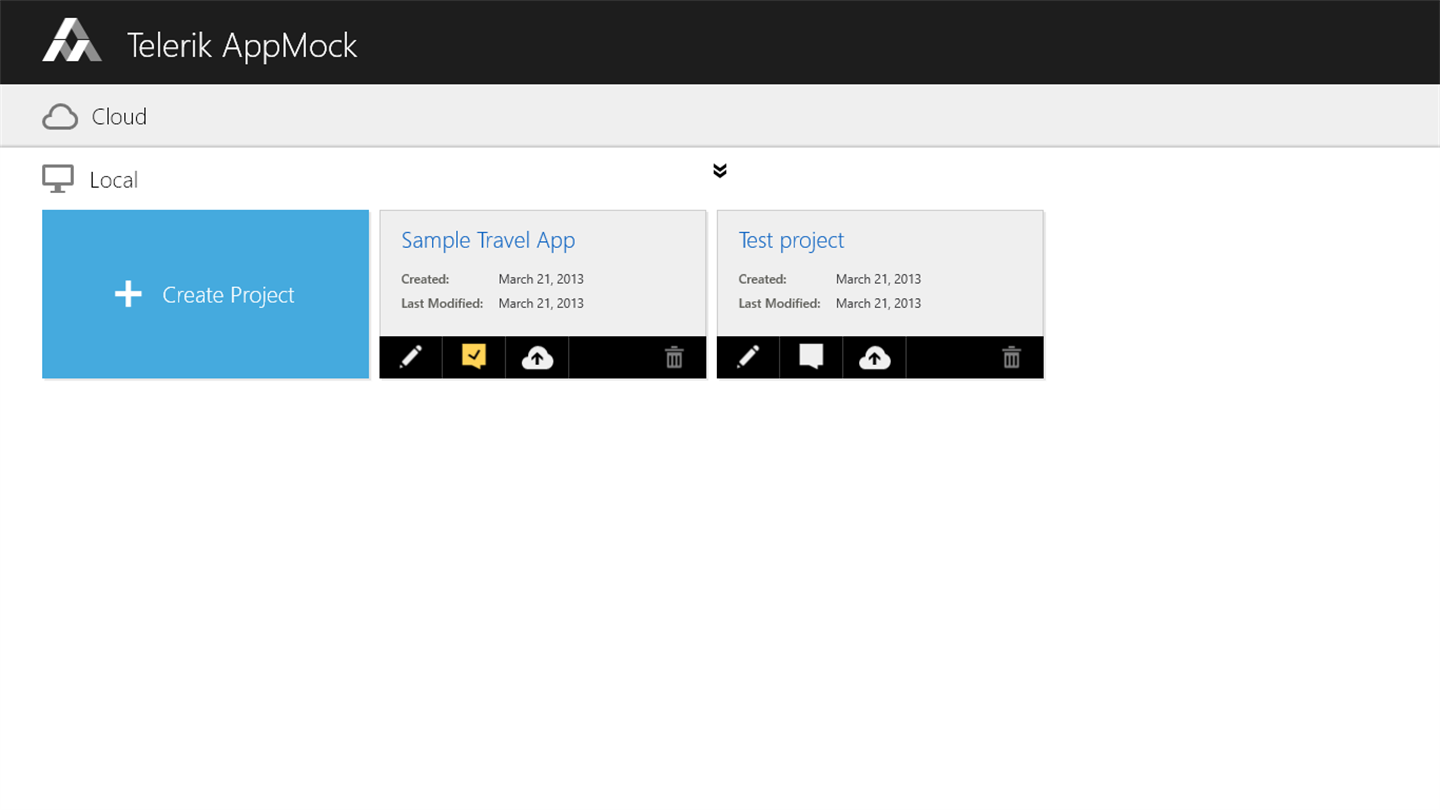Delete Test project via trash icon
Screen dimensions: 1440x810
[x=1011, y=357]
